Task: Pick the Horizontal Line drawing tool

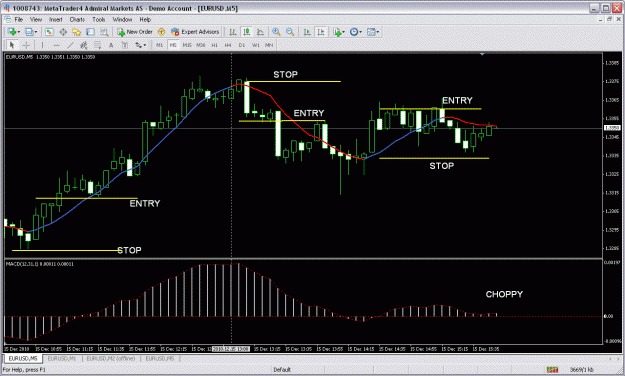Action: 57,45
